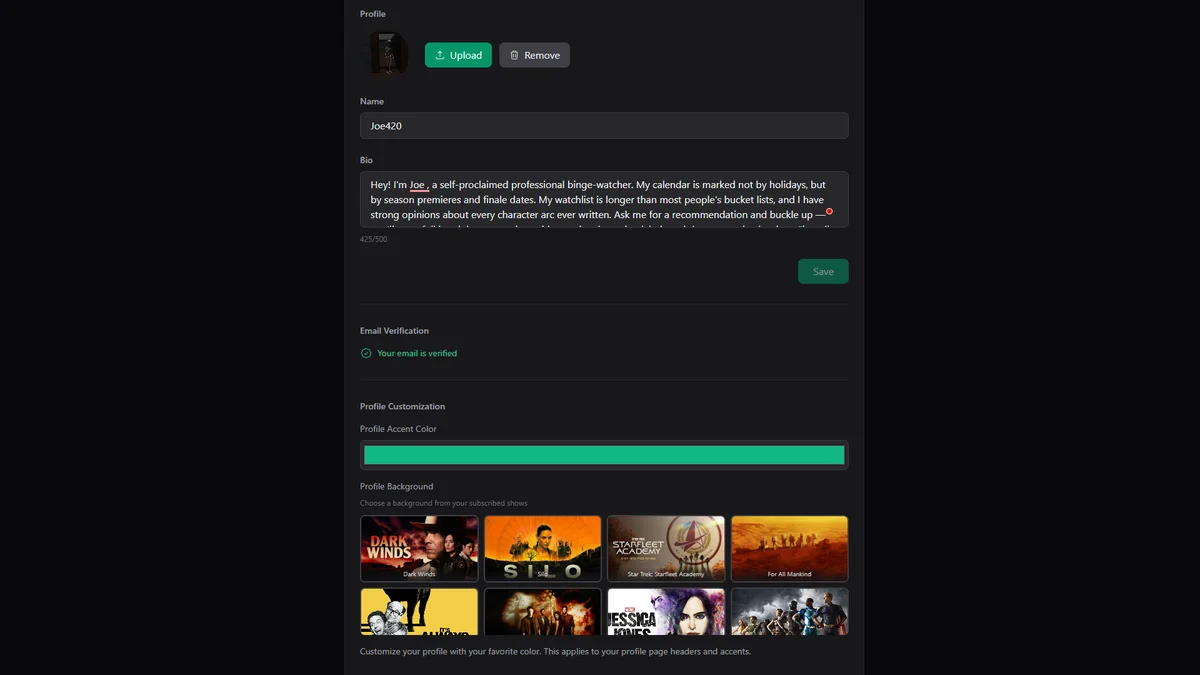The height and width of the screenshot is (675, 1200).
Task: Click the upload arrow icon on Upload button
Action: point(438,55)
